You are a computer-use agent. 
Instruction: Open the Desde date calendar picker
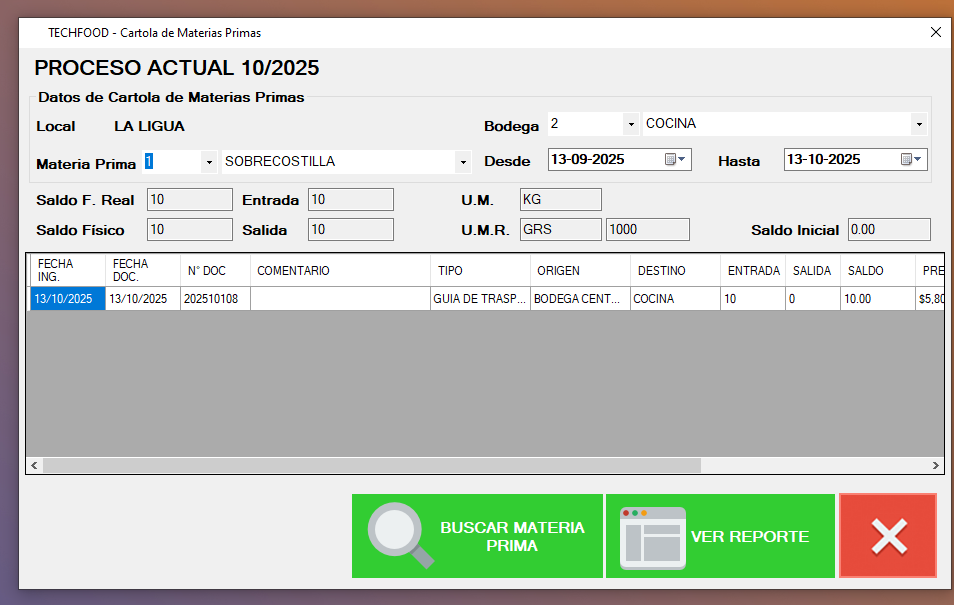pos(676,160)
